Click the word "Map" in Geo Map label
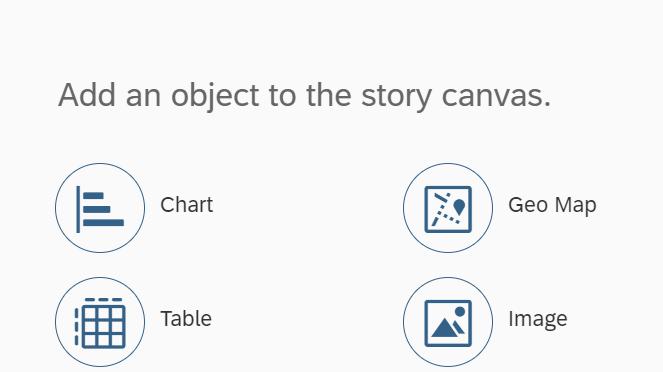Screen dimensions: 663x372 click(575, 206)
